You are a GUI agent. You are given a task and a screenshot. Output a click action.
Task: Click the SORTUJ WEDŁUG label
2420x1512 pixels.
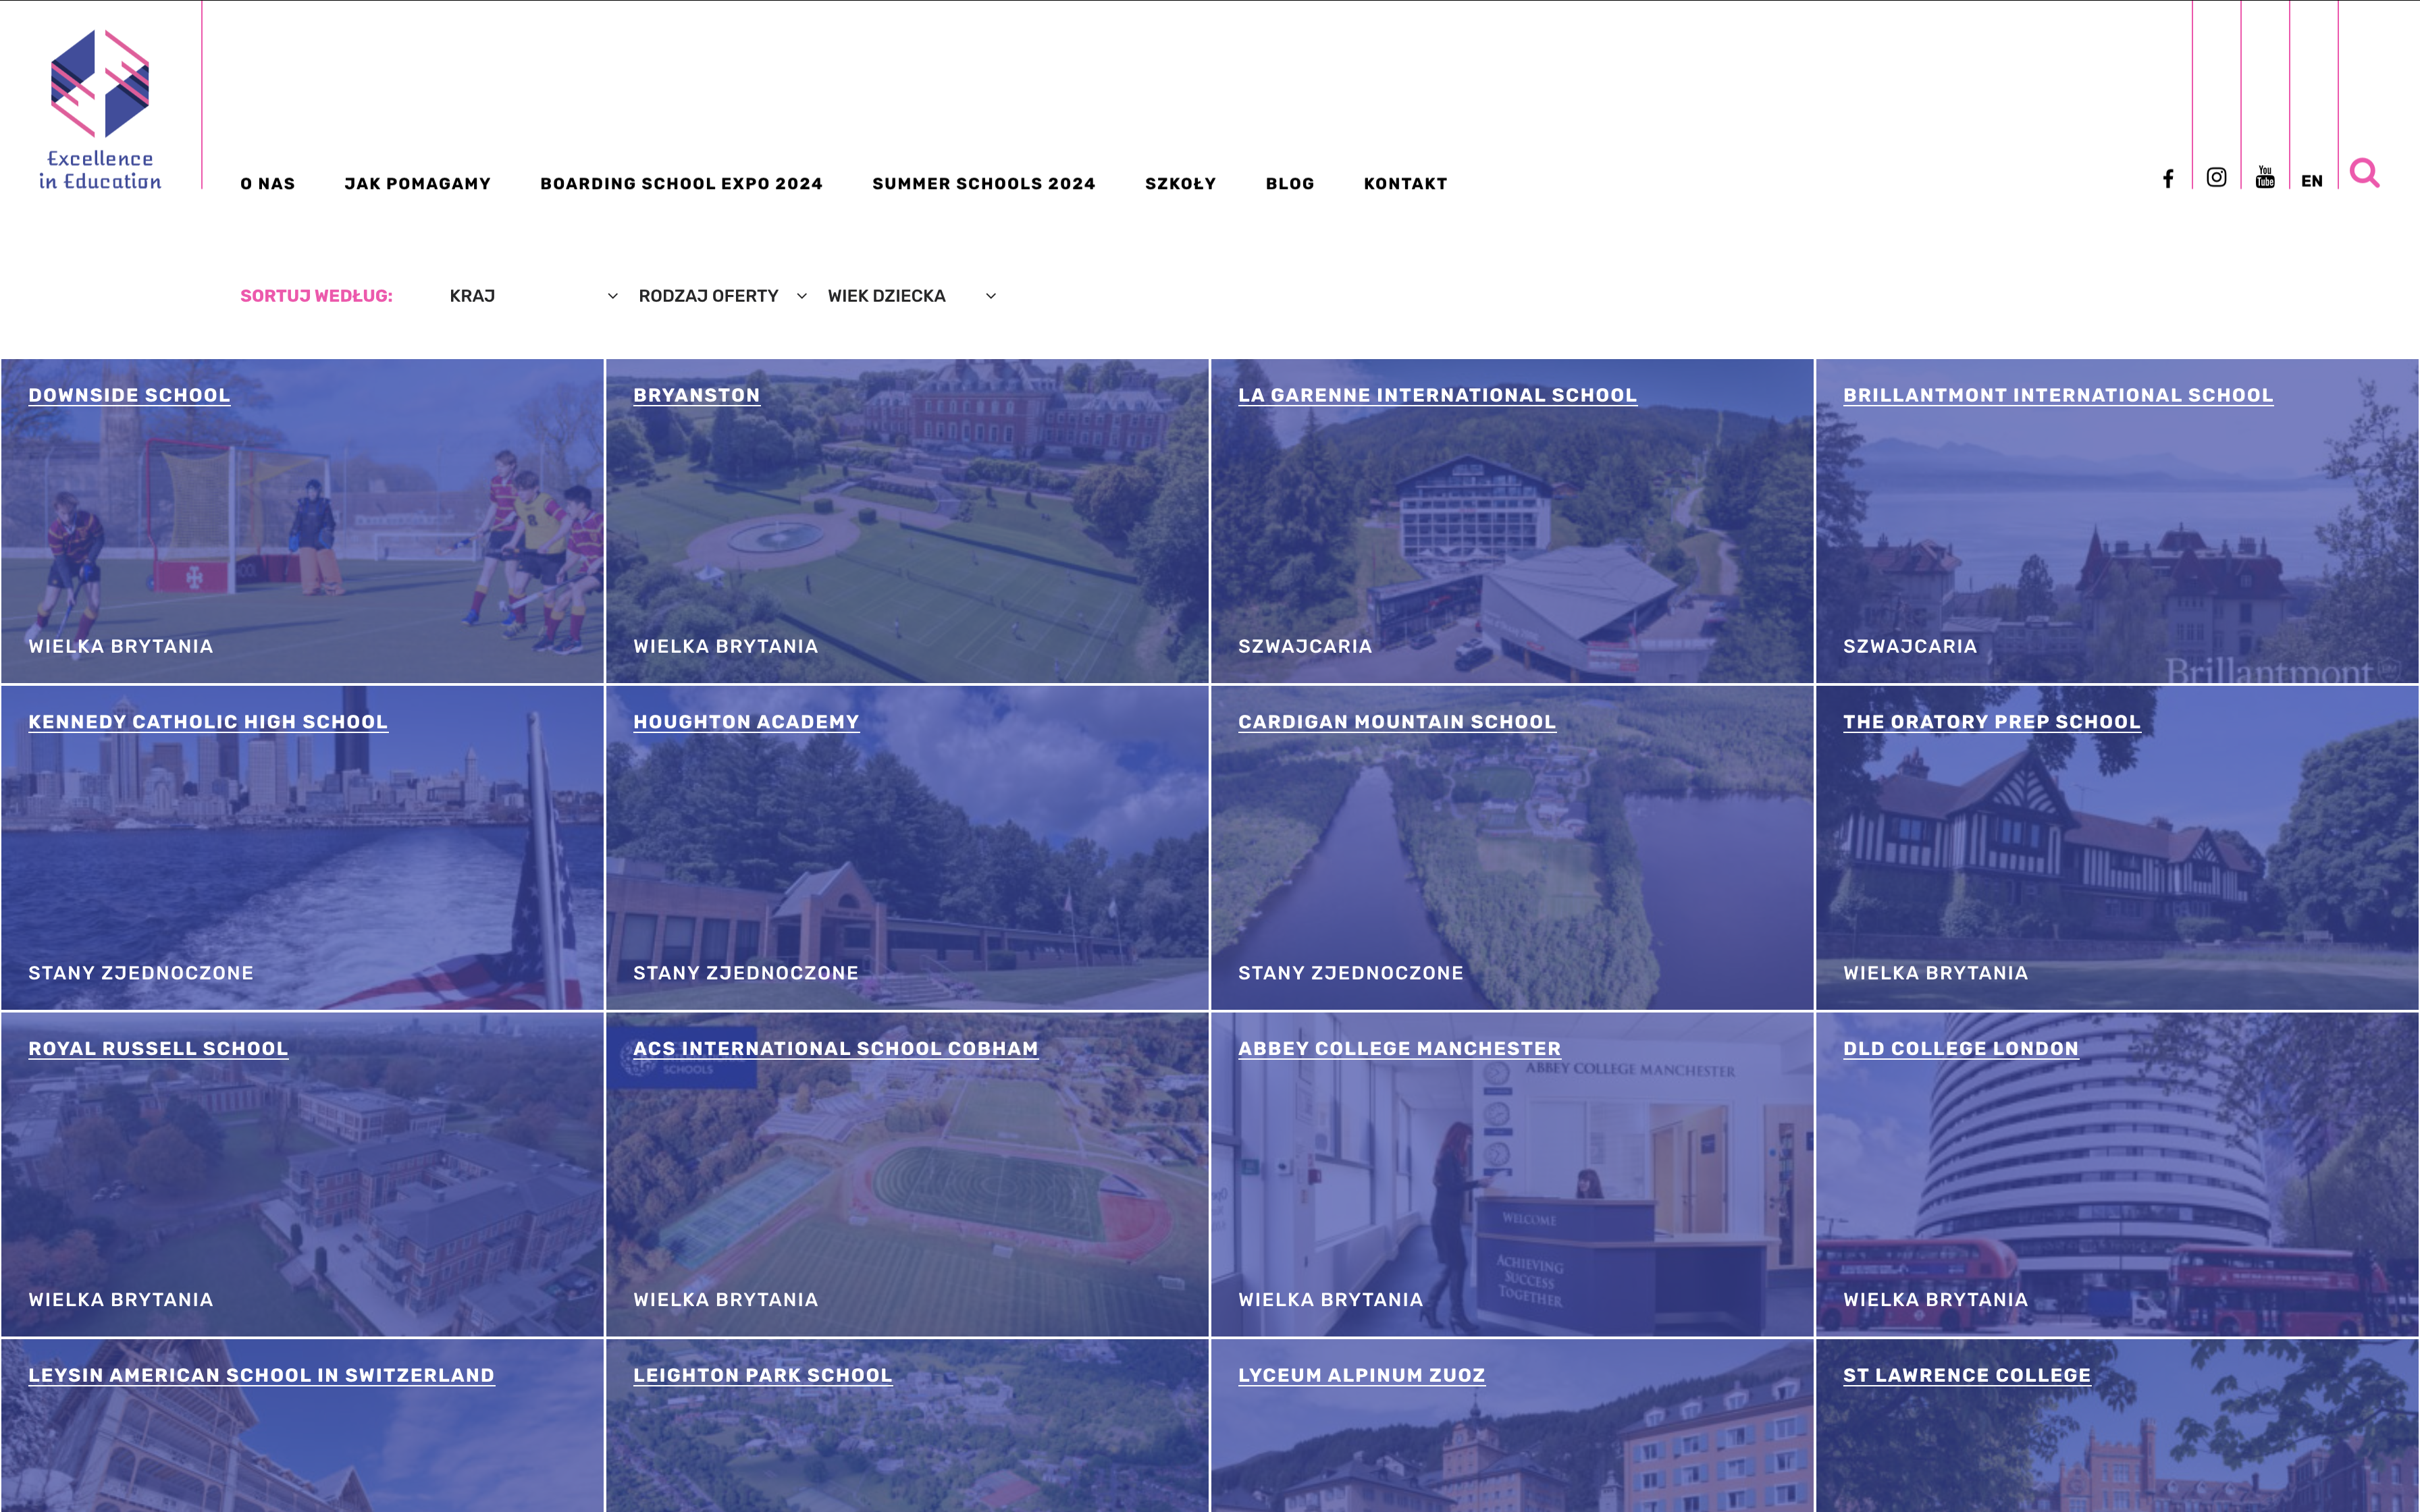pos(316,296)
